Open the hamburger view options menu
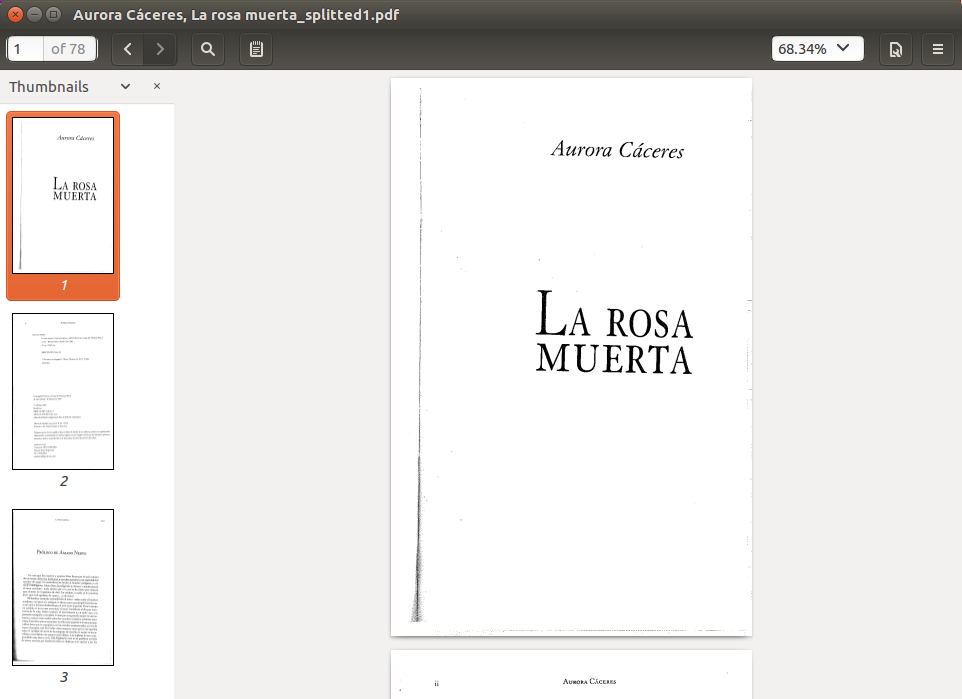The height and width of the screenshot is (699, 962). pyautogui.click(x=937, y=49)
